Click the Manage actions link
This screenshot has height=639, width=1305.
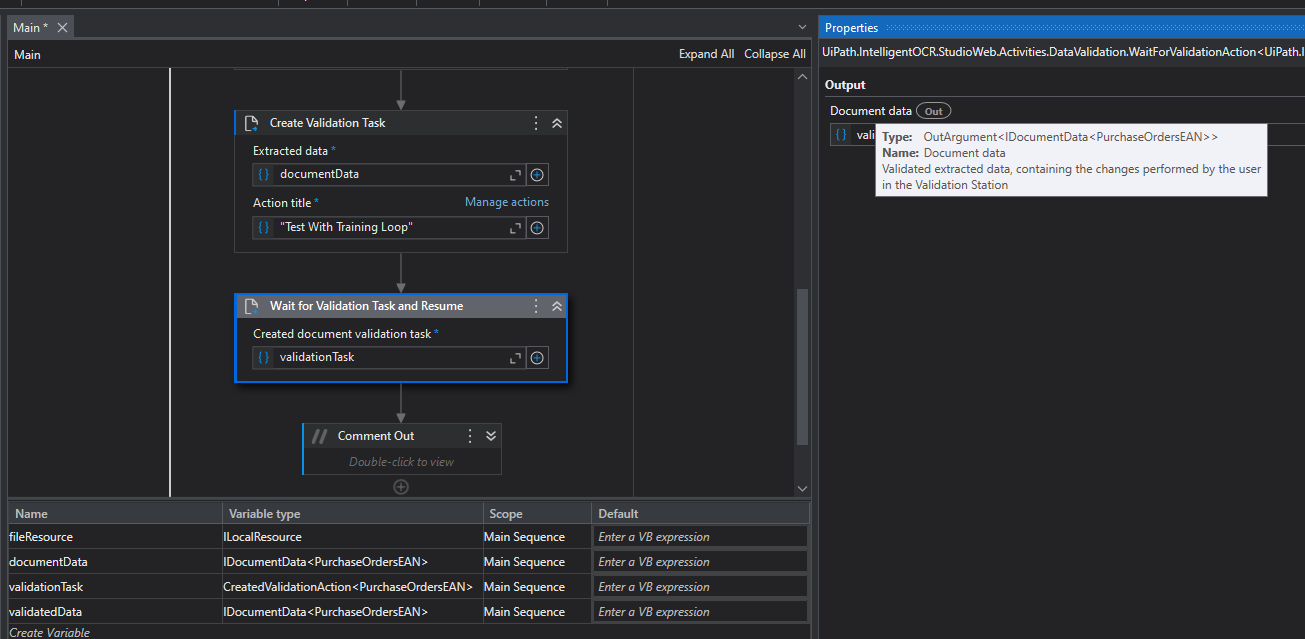[506, 202]
